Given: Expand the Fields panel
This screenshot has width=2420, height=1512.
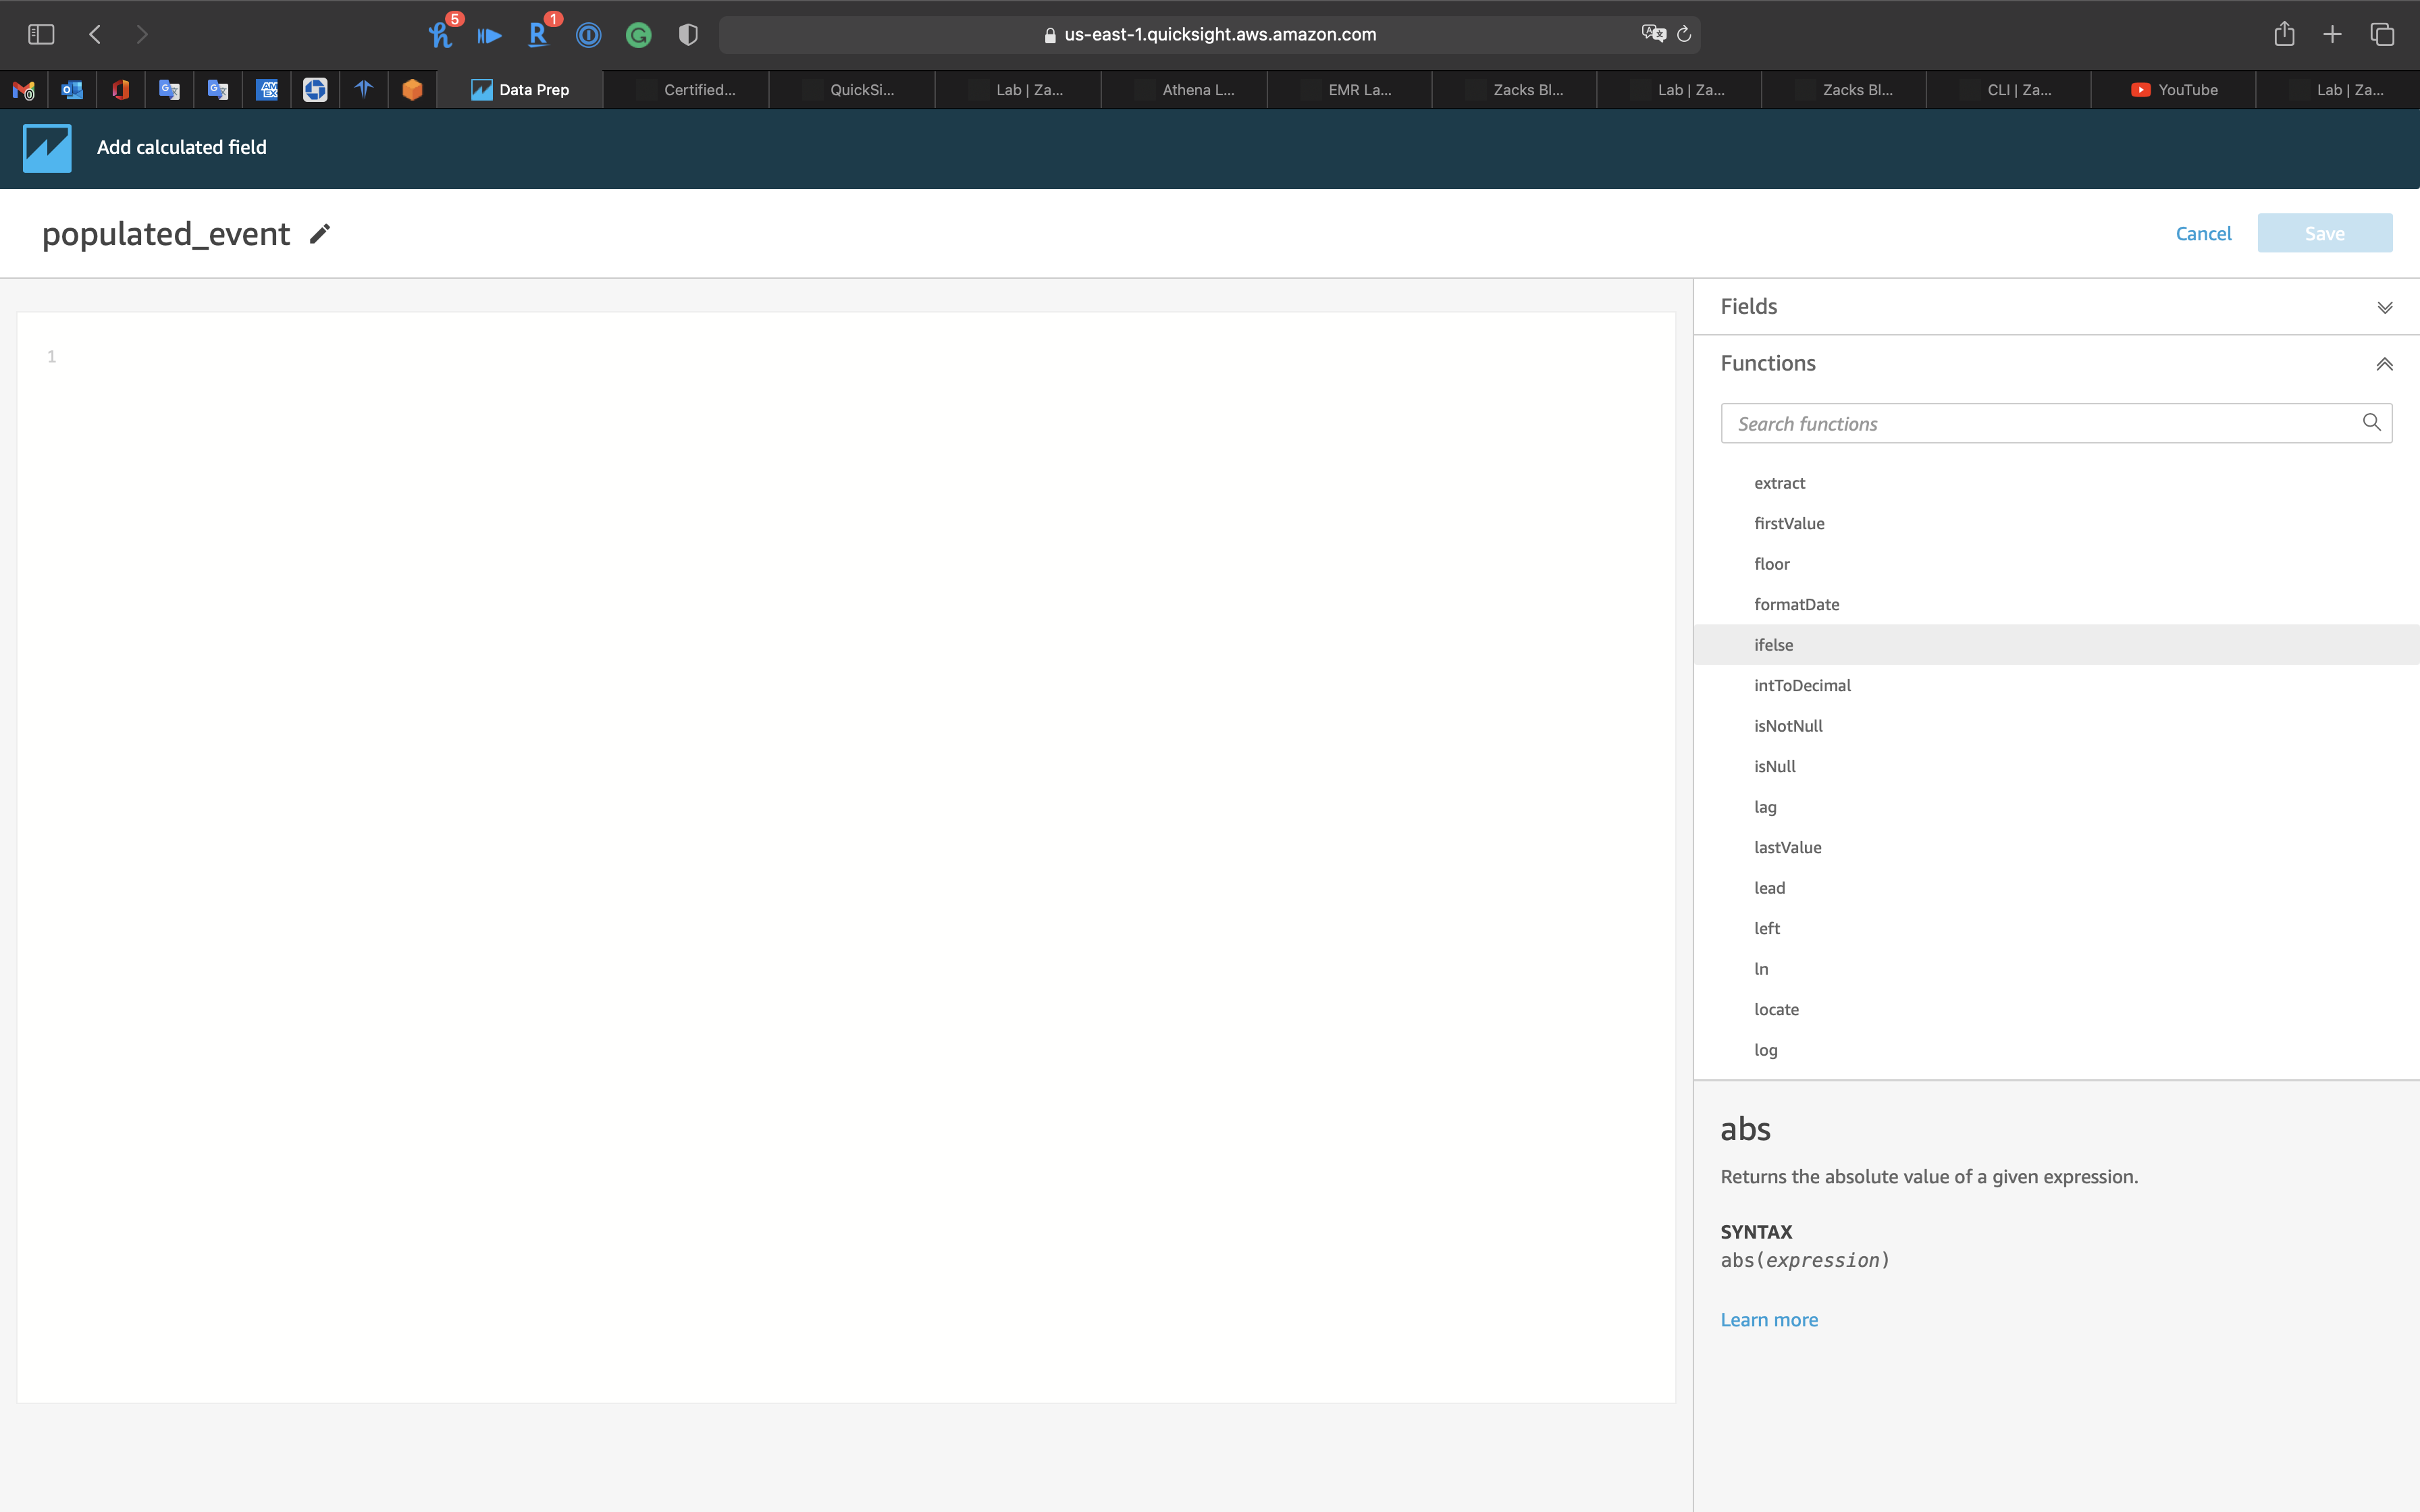Looking at the screenshot, I should (2384, 307).
